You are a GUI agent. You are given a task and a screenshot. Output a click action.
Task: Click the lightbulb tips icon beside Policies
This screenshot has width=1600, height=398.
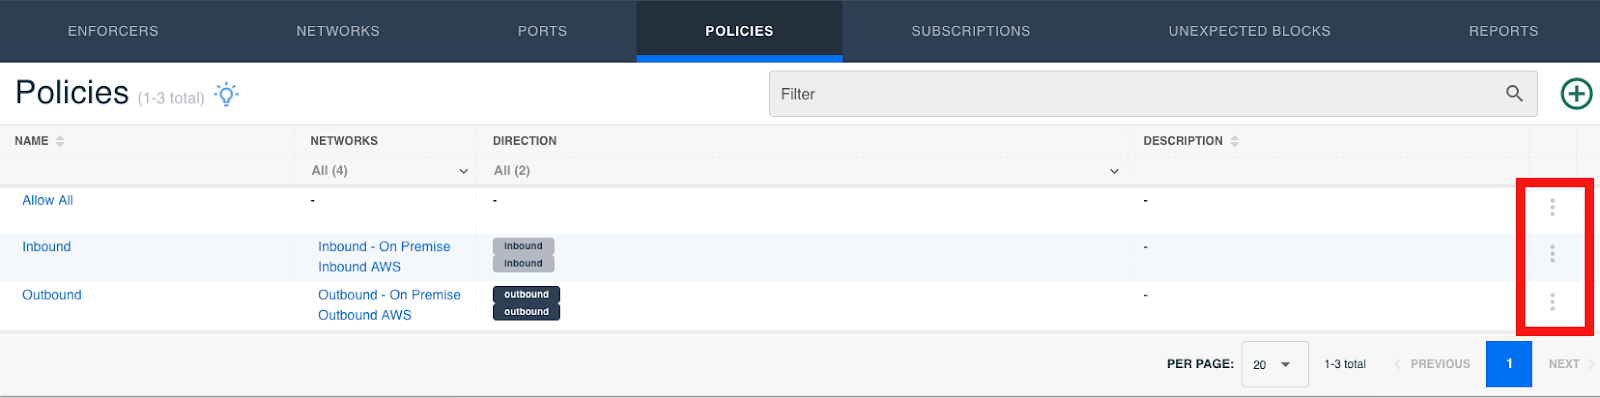click(227, 94)
